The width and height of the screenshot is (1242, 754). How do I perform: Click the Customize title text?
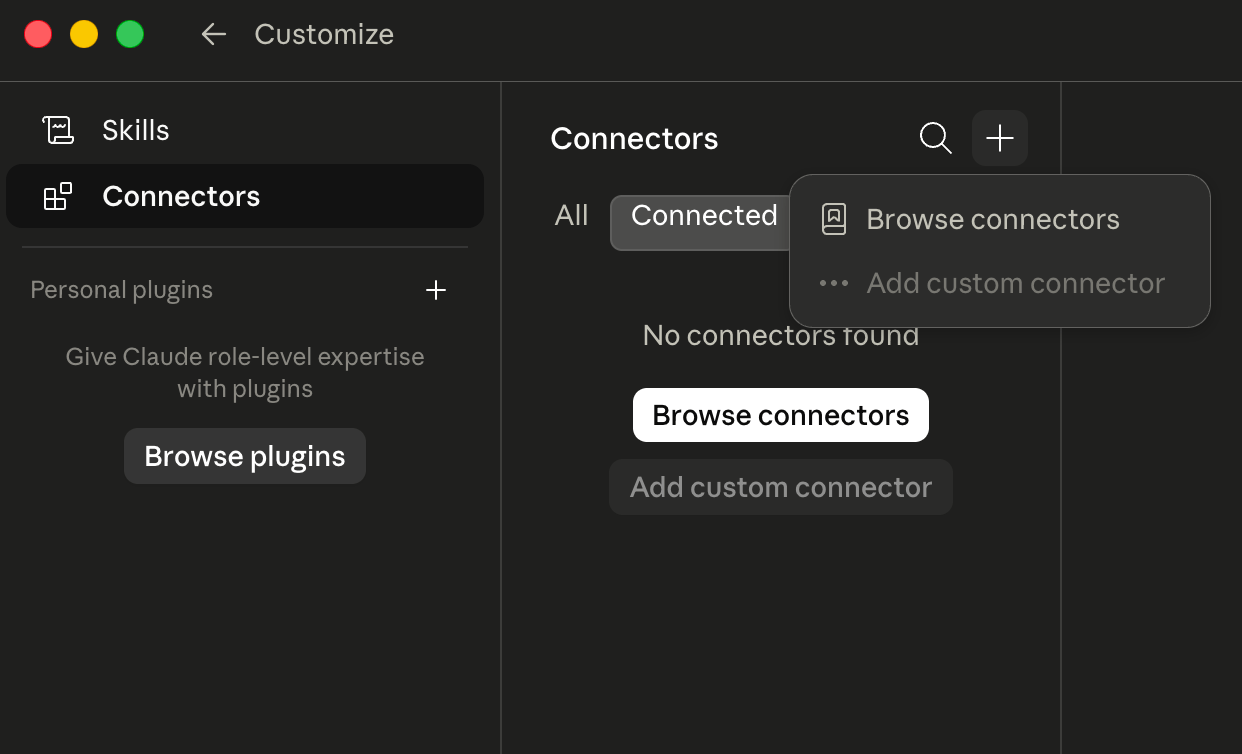point(324,34)
